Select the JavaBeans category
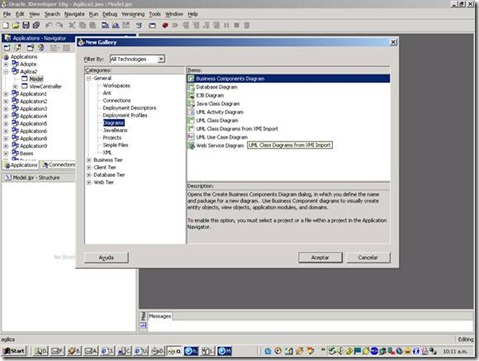The image size is (479, 361). [115, 130]
